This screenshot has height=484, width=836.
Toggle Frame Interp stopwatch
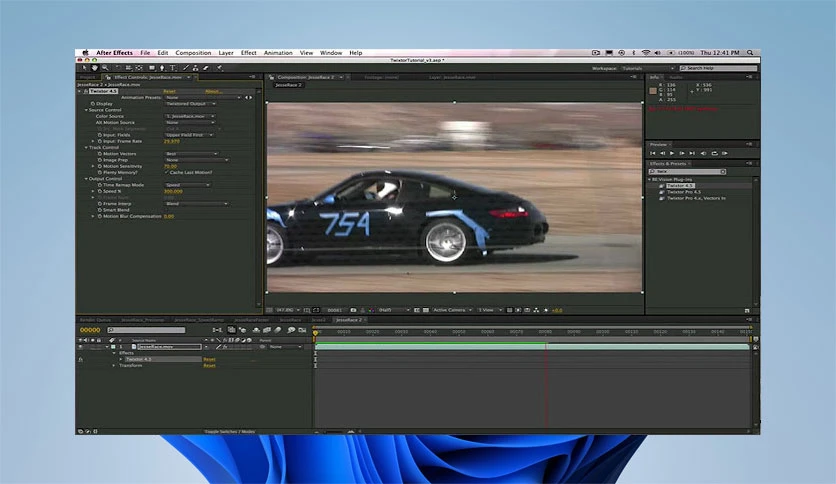(x=100, y=204)
